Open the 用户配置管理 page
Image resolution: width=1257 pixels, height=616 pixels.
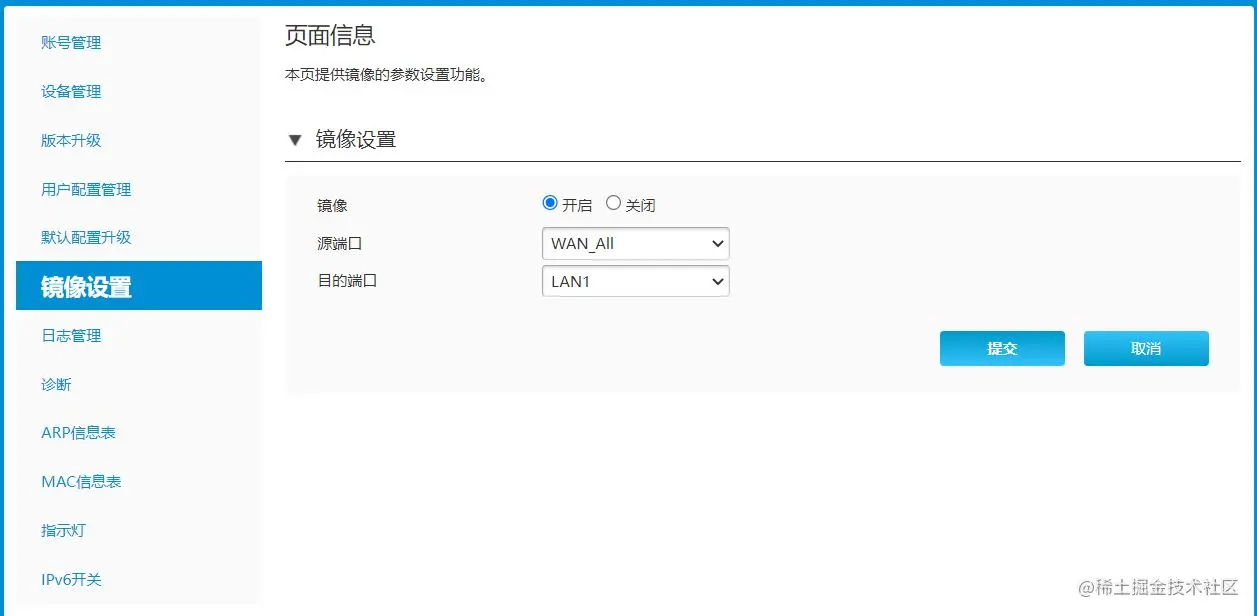coord(85,189)
